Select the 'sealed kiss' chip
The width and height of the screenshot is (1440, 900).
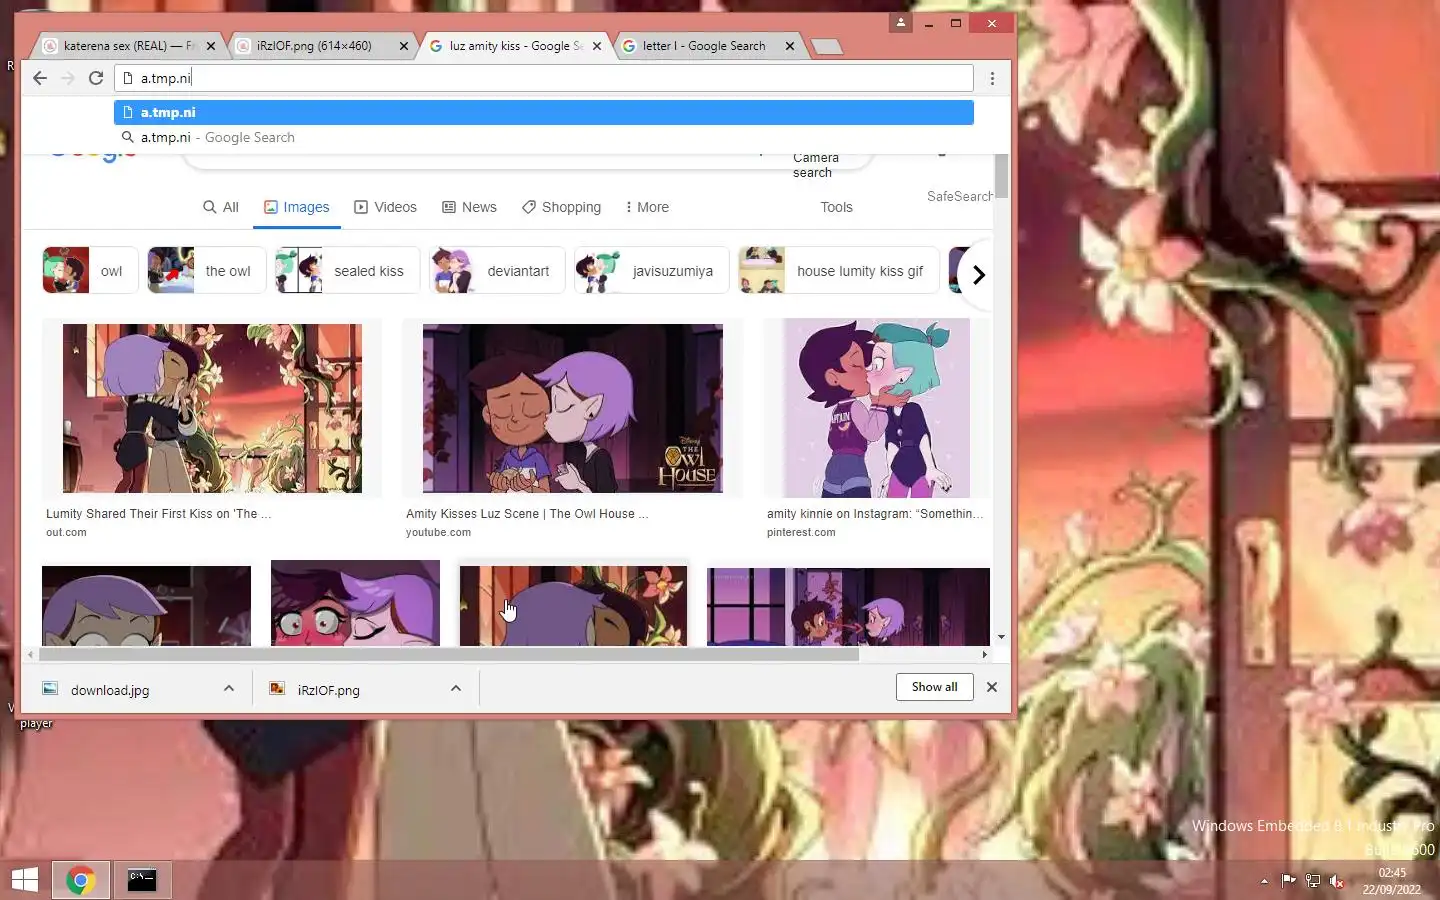[x=348, y=271]
